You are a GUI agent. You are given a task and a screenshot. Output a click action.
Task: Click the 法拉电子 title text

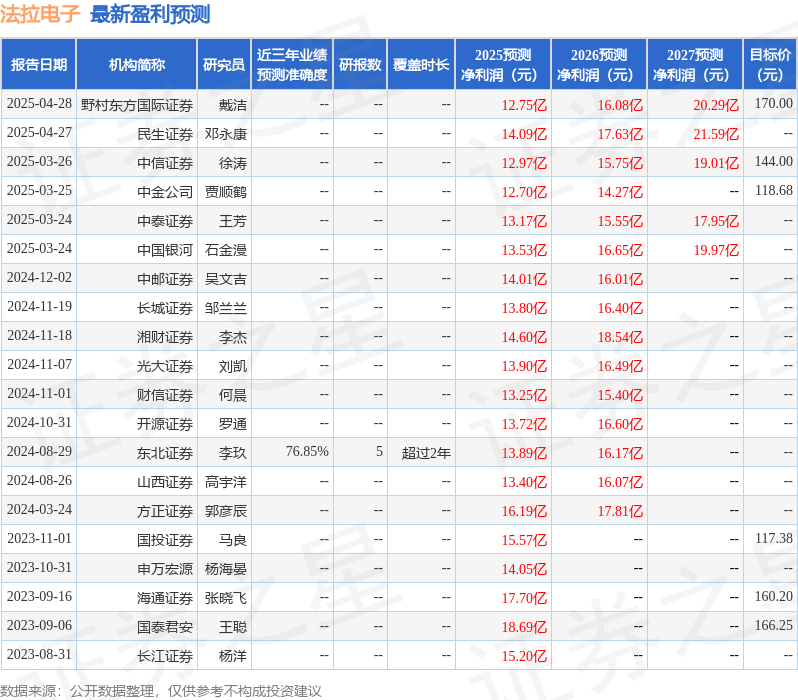[x=40, y=14]
